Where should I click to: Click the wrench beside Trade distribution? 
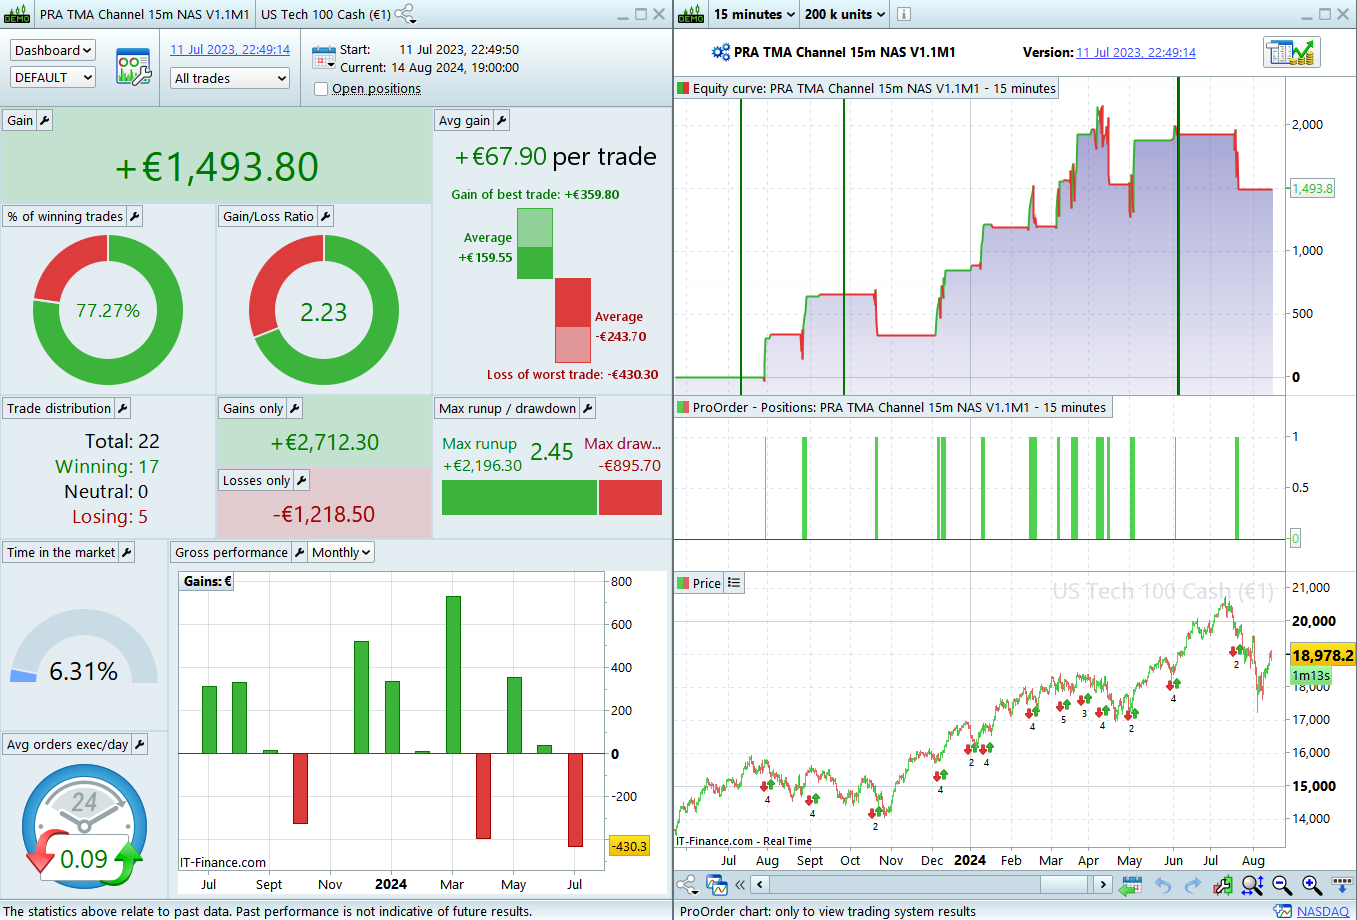click(122, 408)
